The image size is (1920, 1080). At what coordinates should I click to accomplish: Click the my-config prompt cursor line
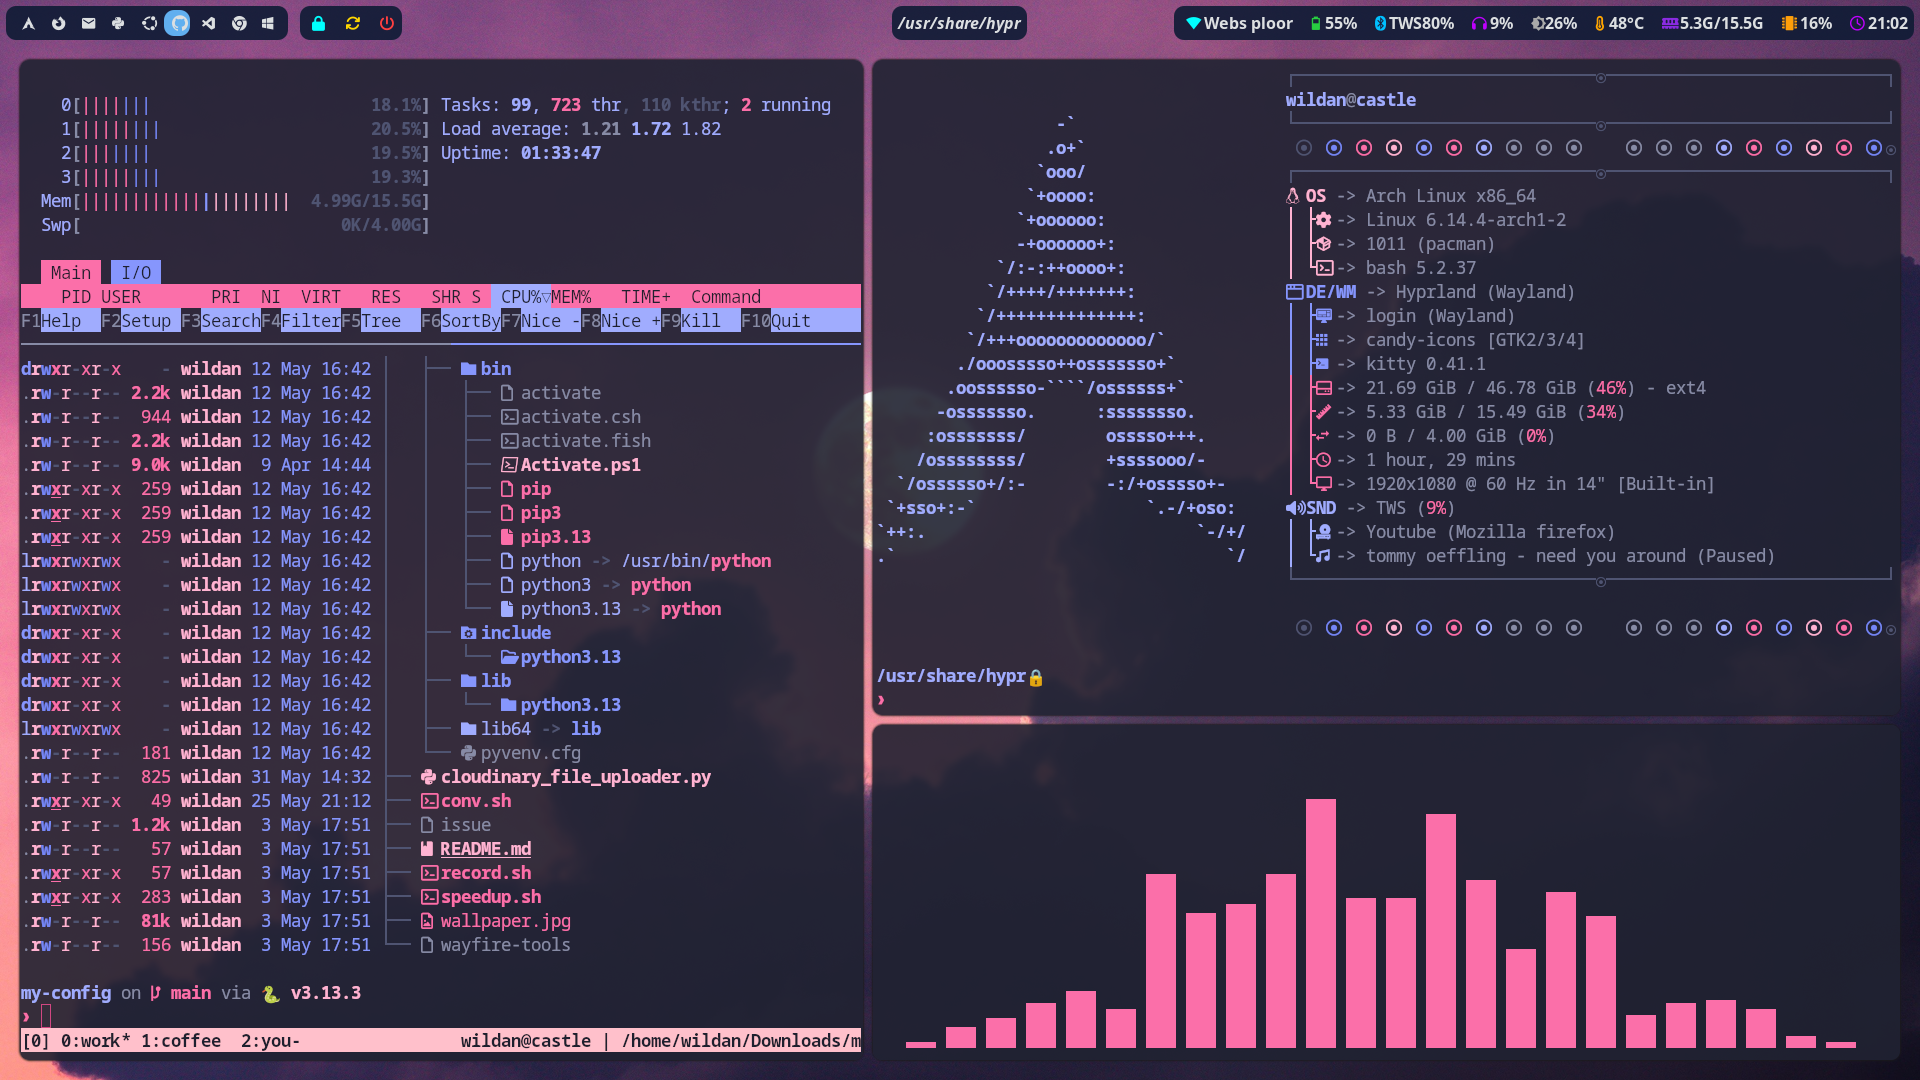[x=36, y=1017]
